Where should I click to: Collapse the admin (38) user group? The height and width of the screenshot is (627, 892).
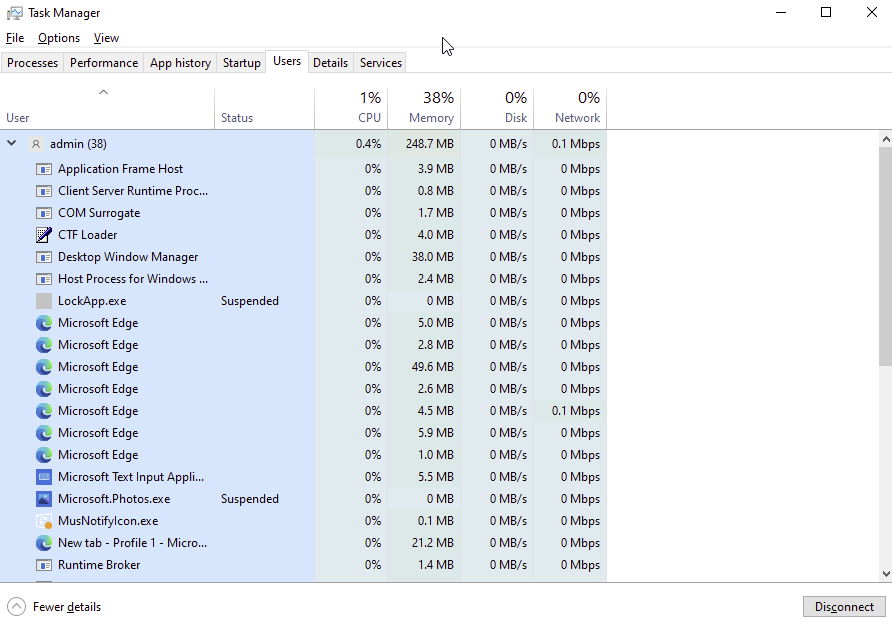[x=11, y=143]
